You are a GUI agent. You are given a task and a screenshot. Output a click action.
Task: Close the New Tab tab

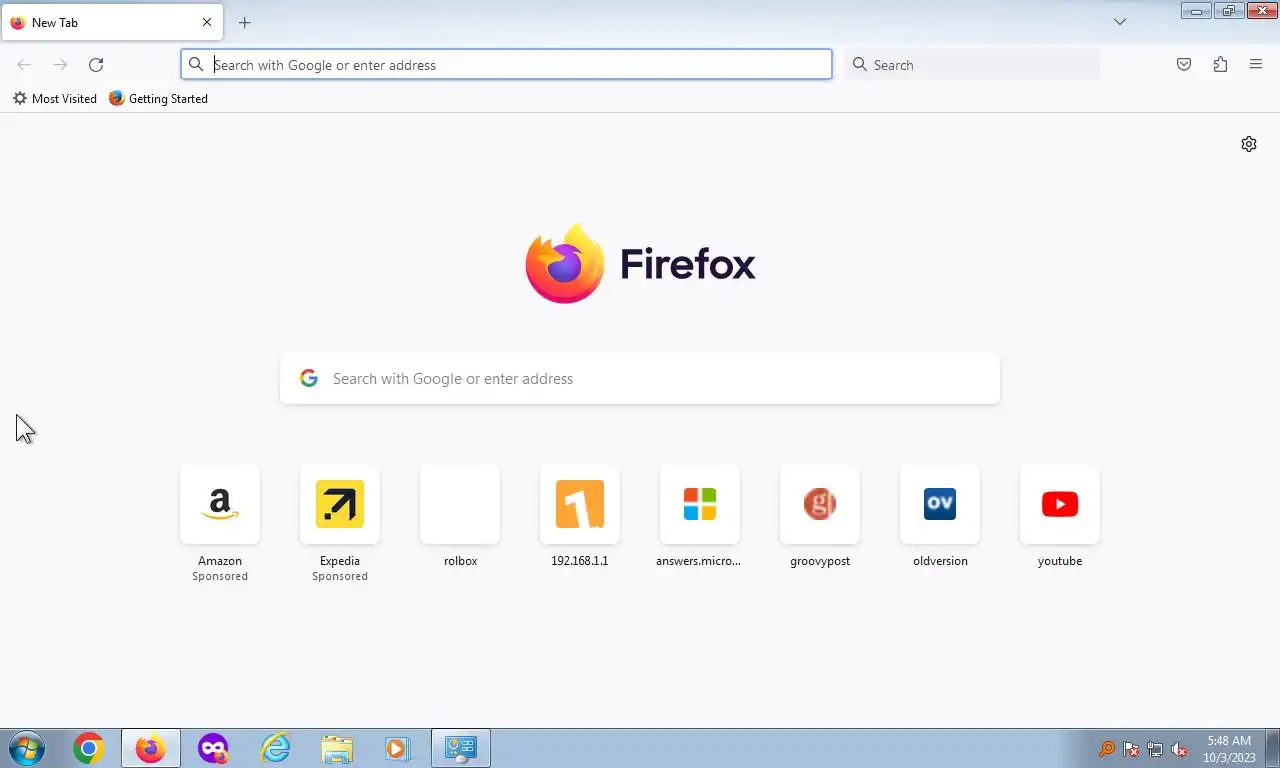pyautogui.click(x=207, y=22)
